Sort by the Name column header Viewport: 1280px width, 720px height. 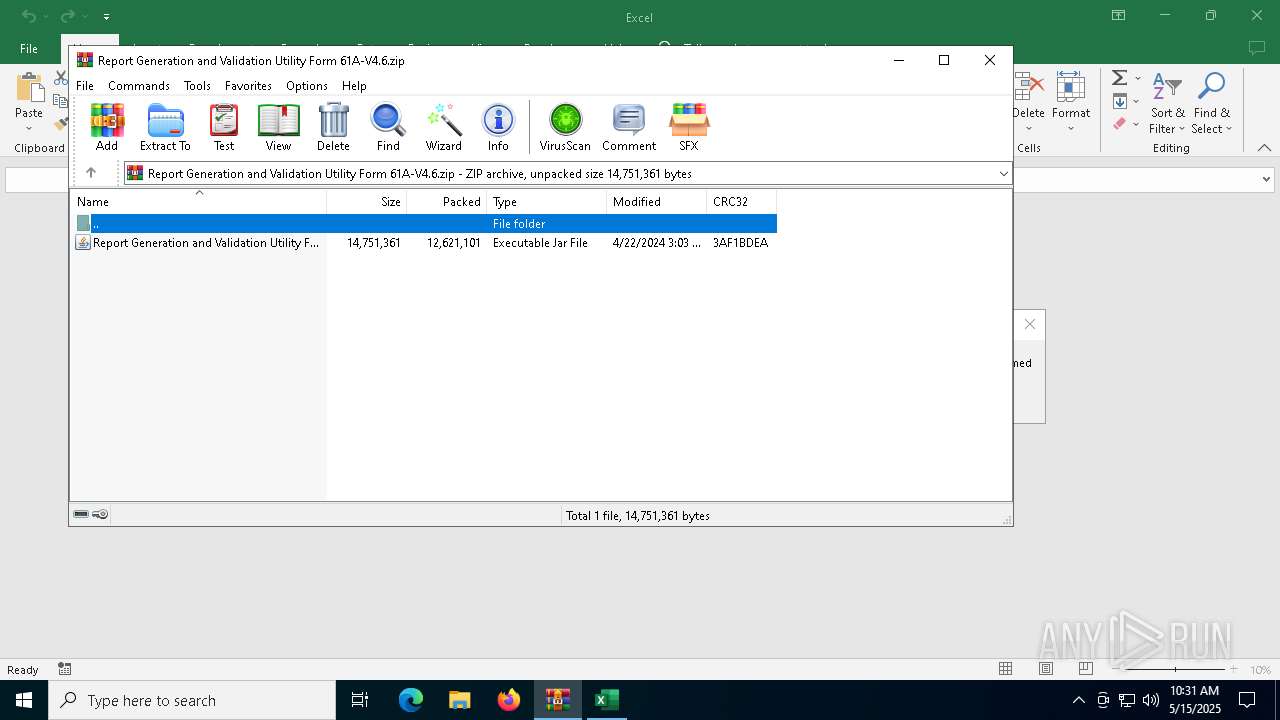[198, 202]
